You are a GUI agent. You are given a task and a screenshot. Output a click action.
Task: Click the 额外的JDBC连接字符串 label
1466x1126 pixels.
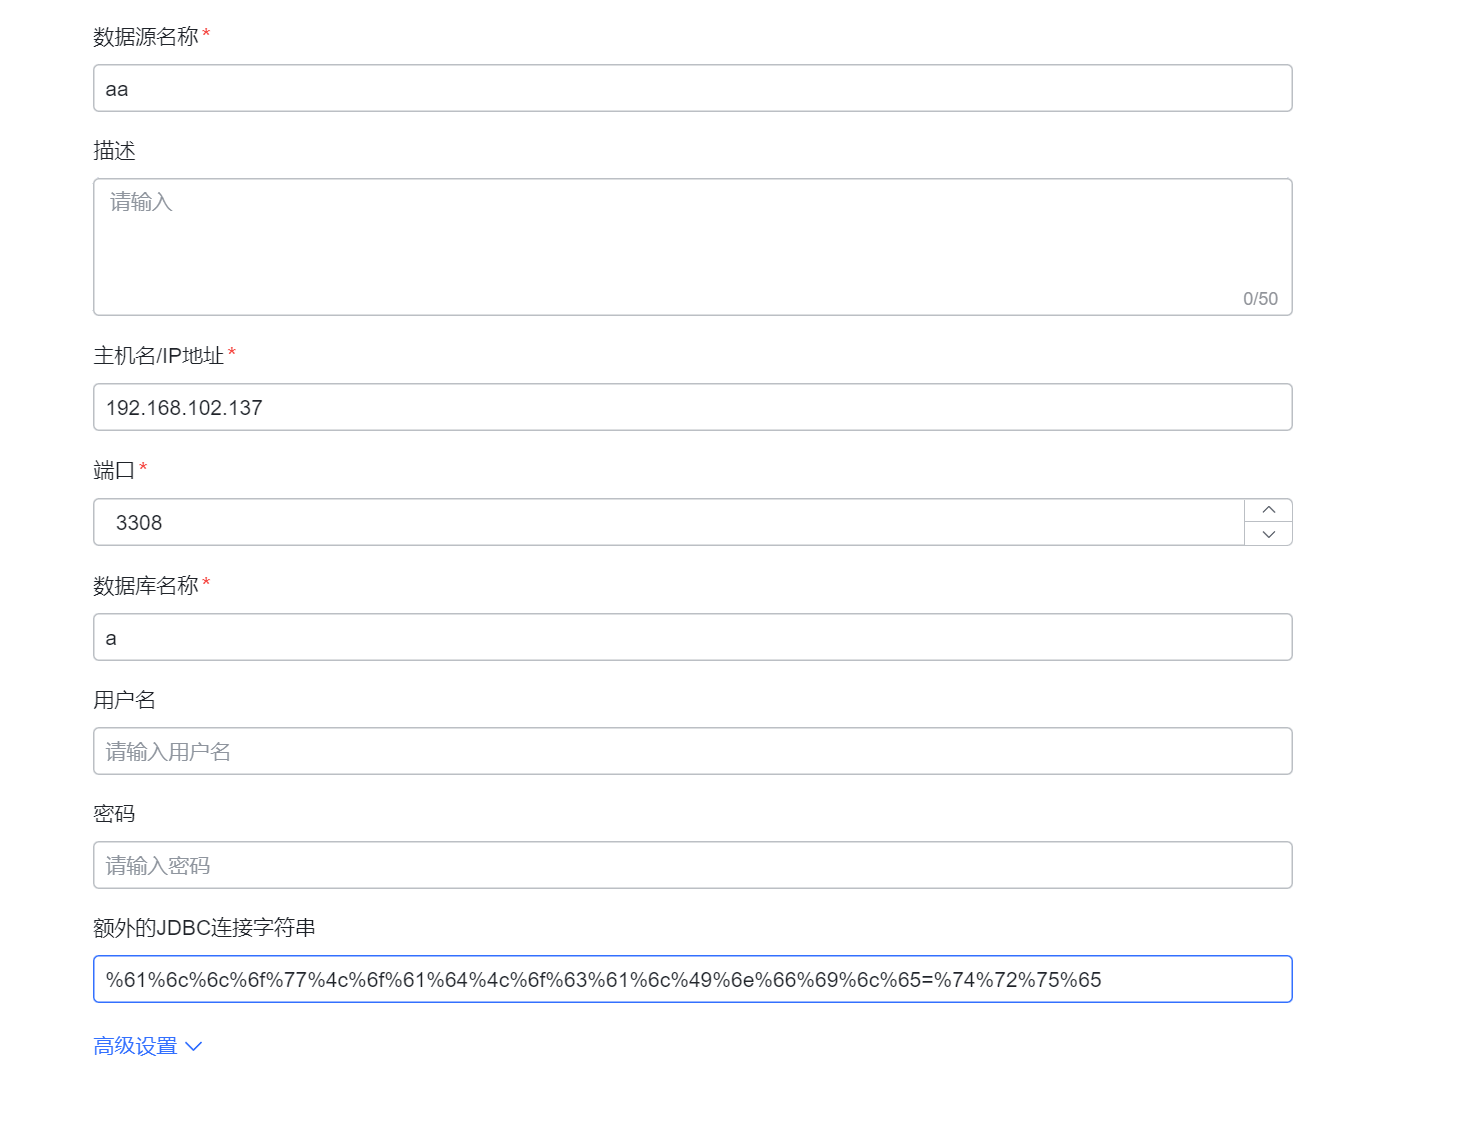[x=203, y=928]
